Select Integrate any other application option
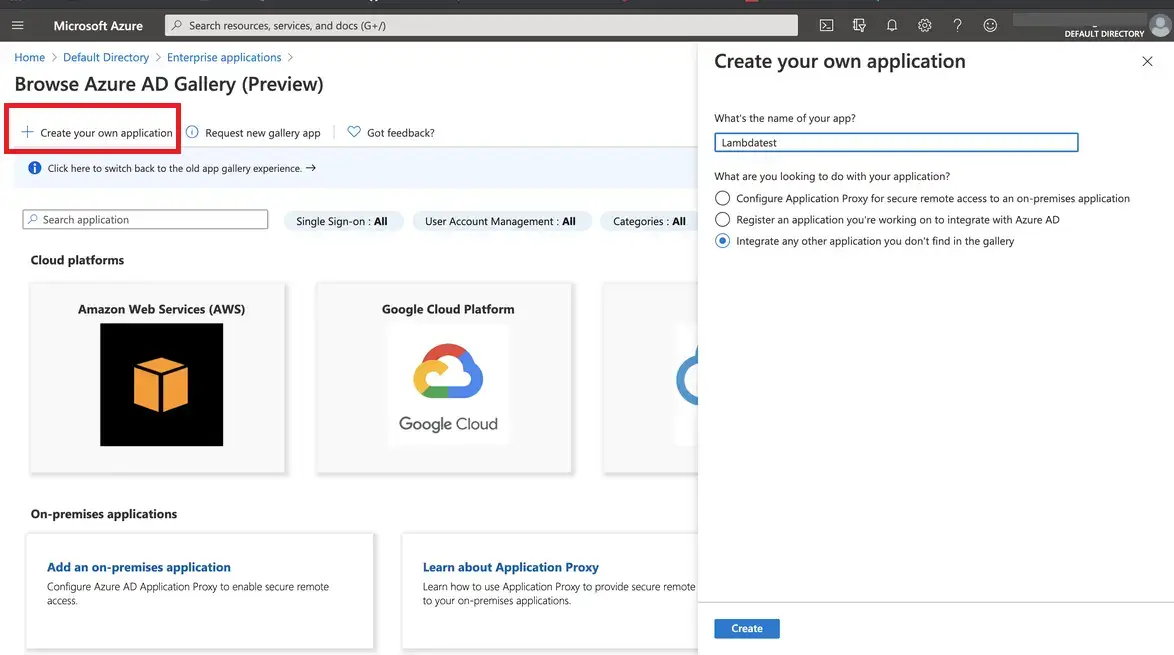This screenshot has height=655, width=1174. tap(722, 240)
